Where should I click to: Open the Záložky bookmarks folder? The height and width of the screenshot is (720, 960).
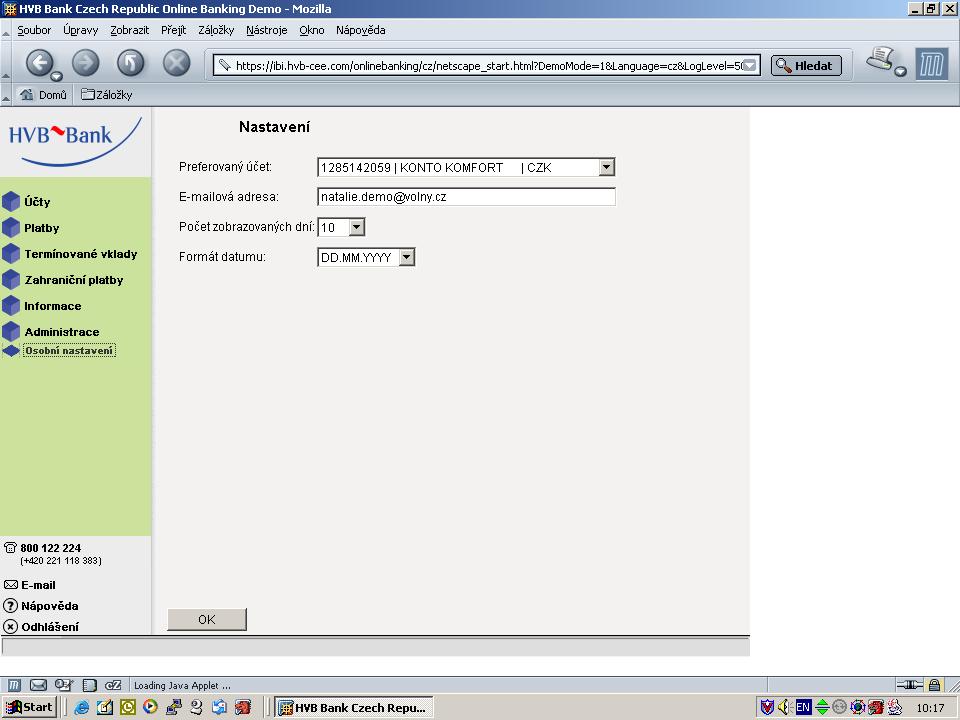(x=107, y=95)
